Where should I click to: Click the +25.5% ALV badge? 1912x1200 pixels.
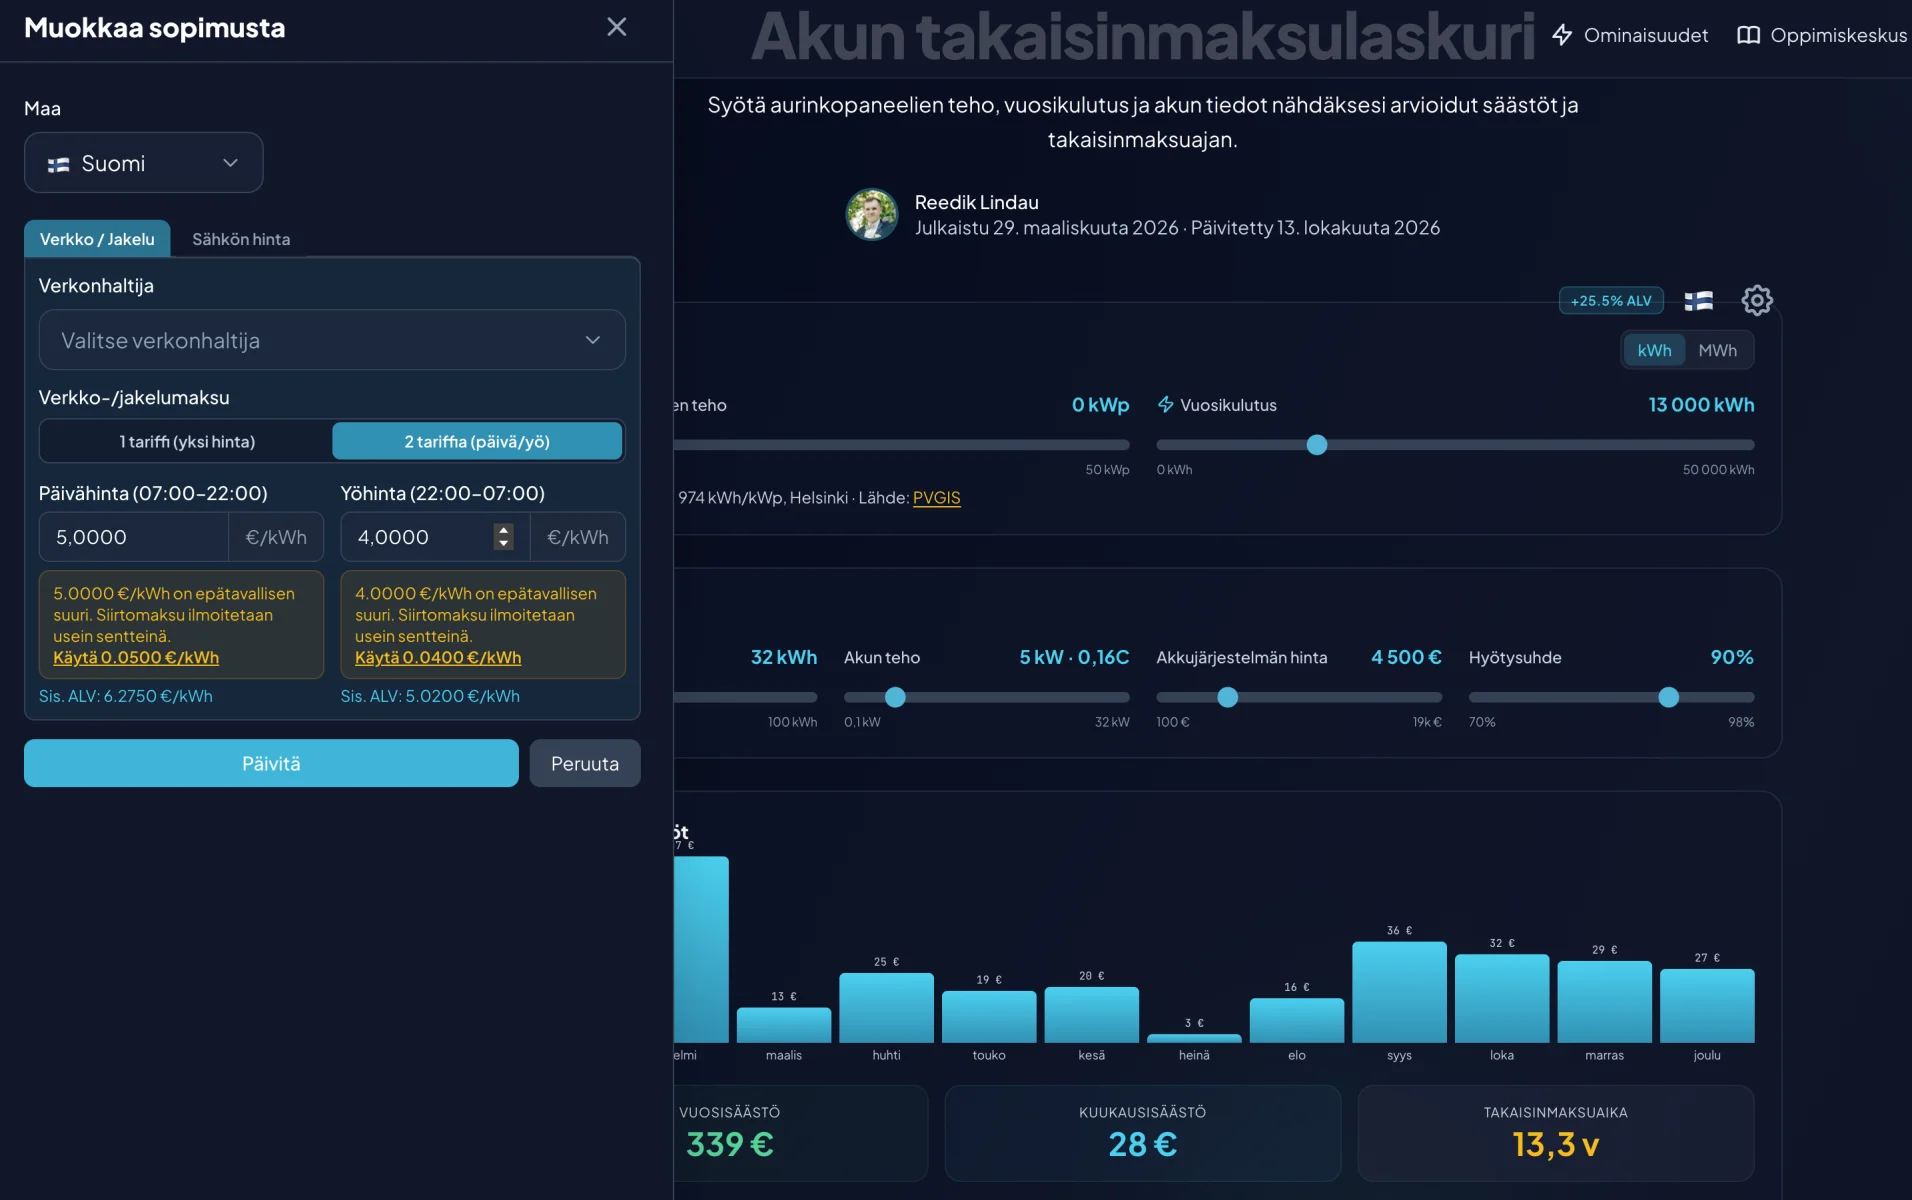pyautogui.click(x=1611, y=300)
